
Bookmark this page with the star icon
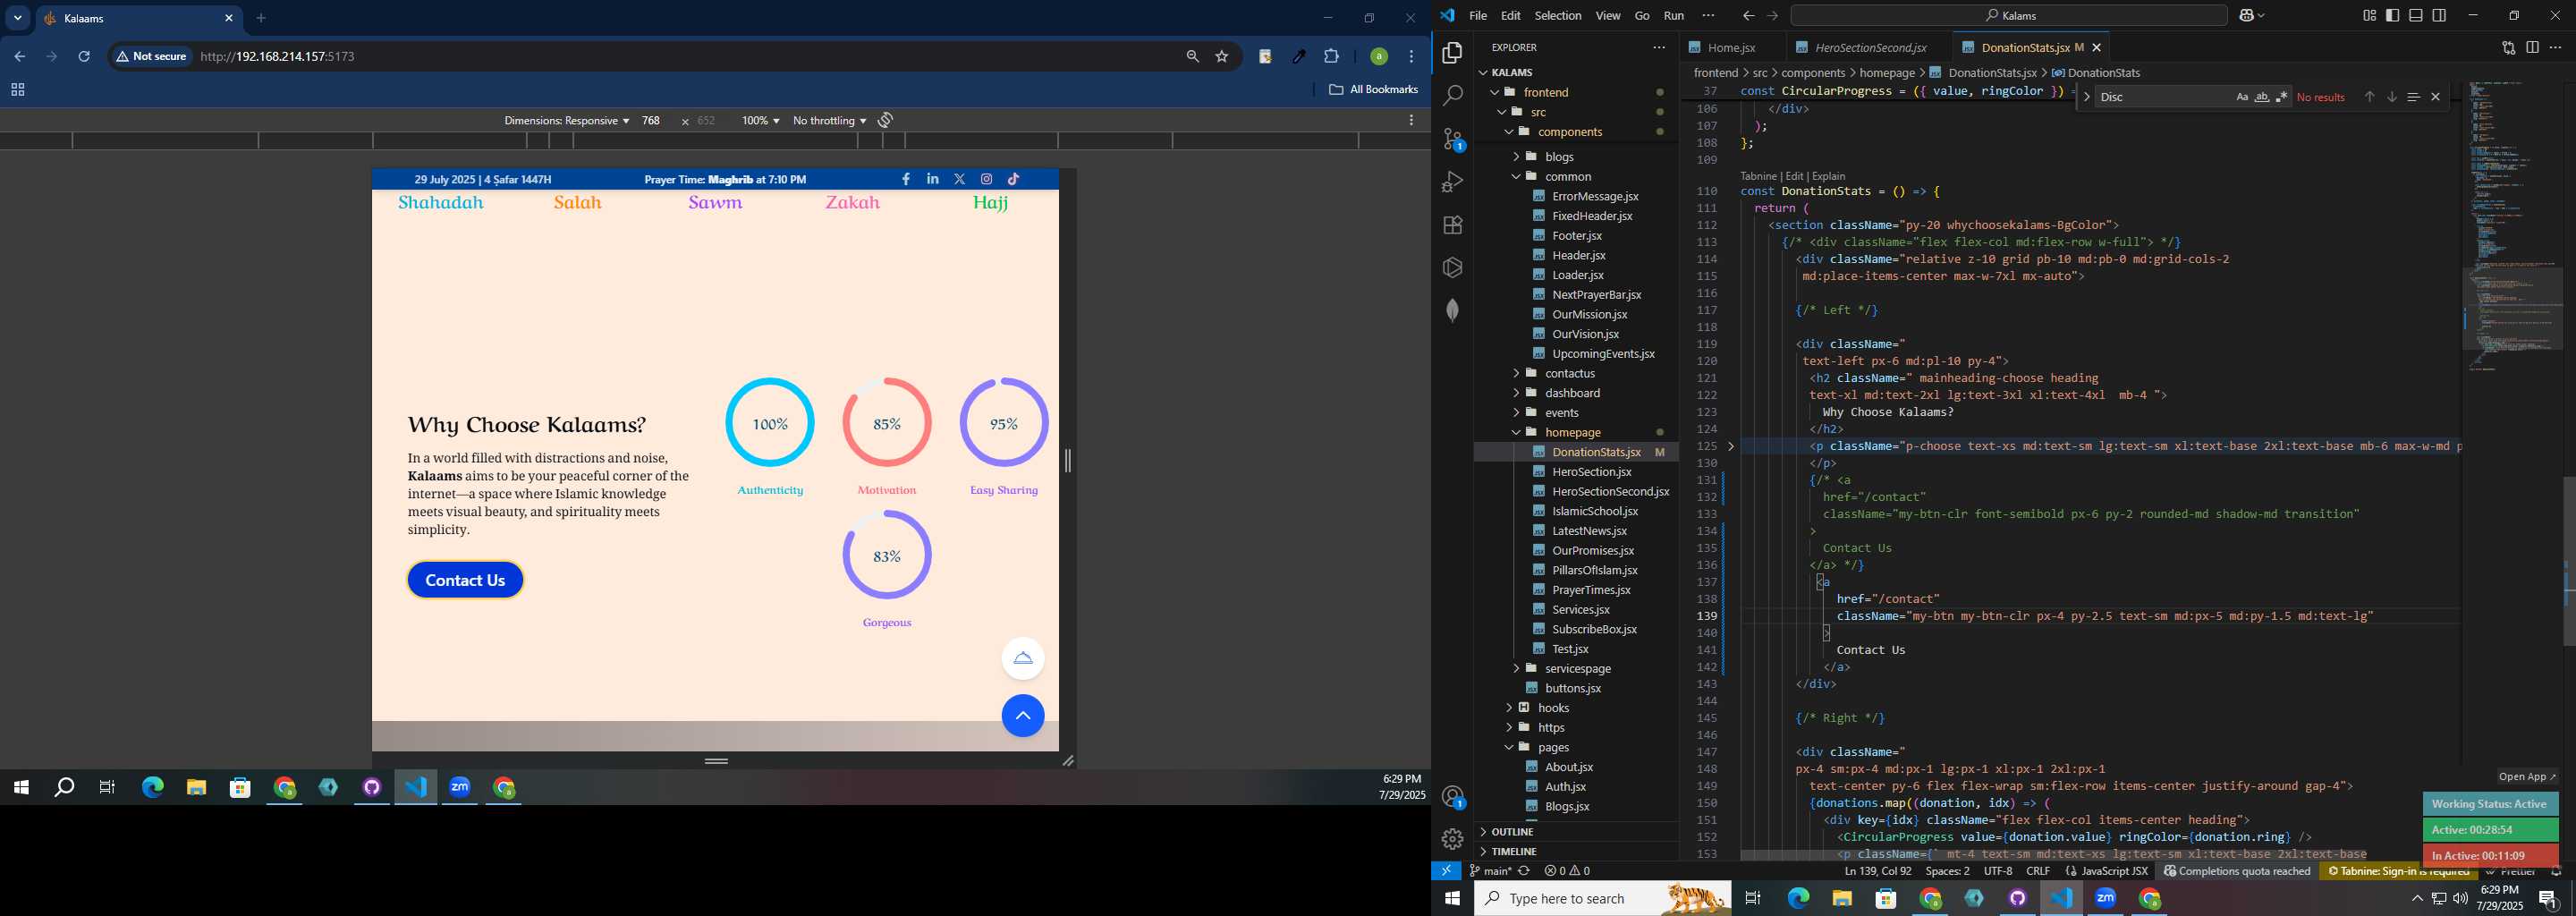[x=1222, y=57]
